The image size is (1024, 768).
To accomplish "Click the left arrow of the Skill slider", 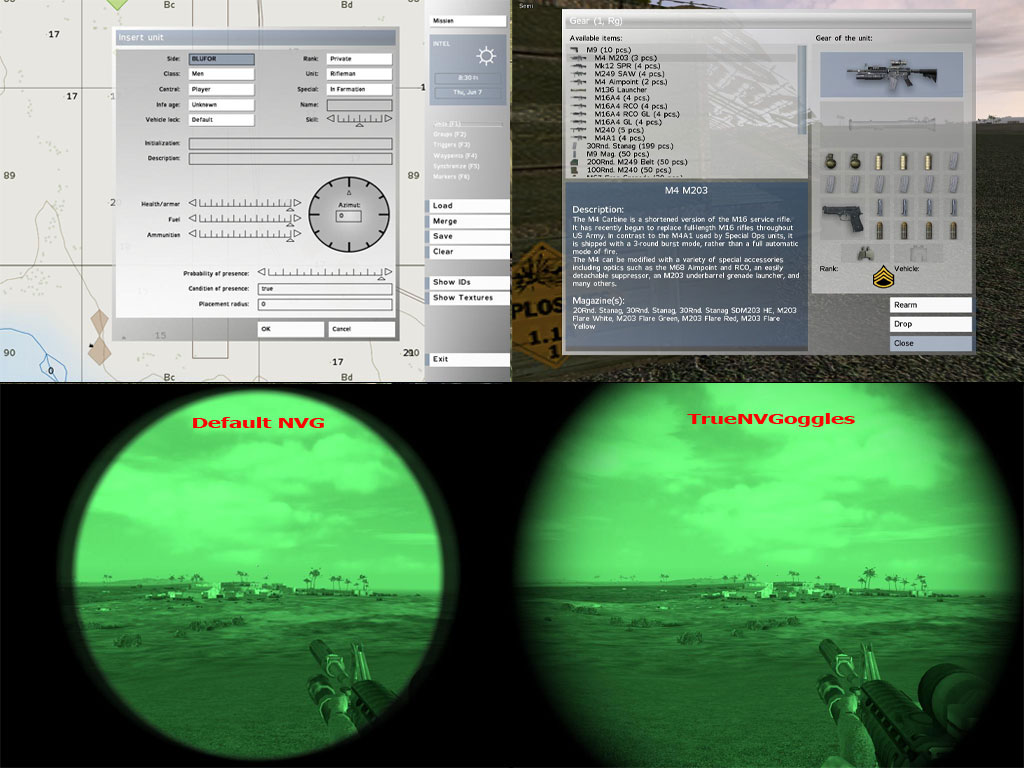I will point(330,119).
